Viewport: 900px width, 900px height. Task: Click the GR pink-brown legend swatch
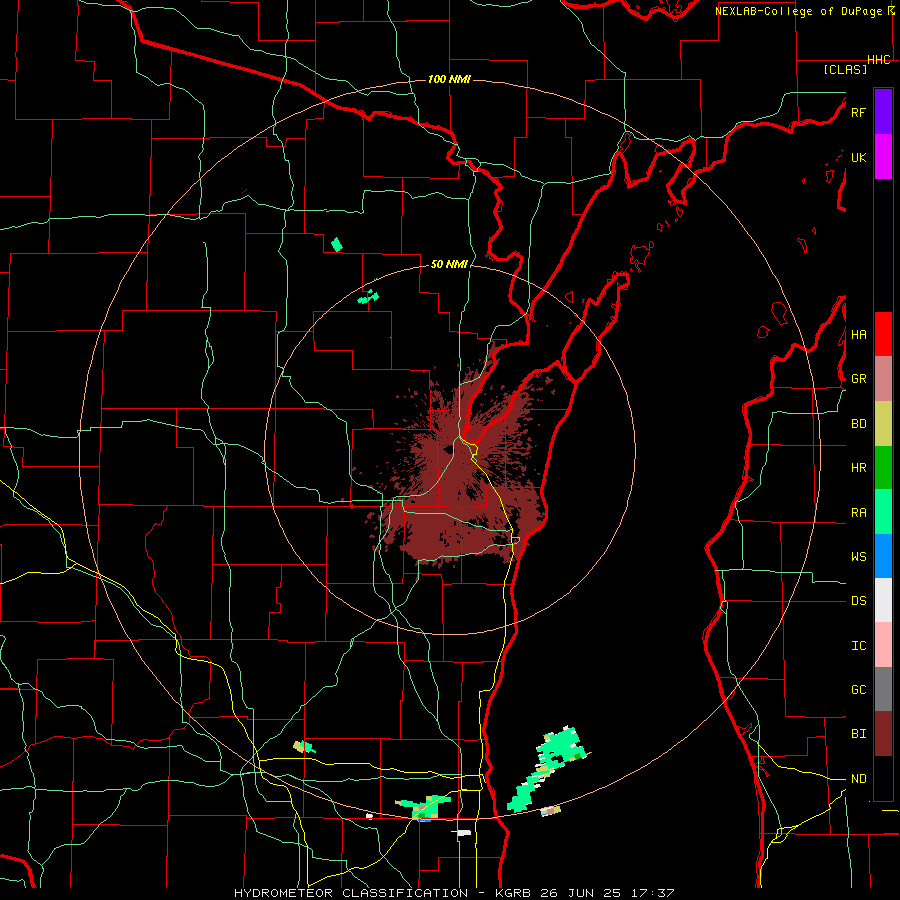click(x=883, y=379)
